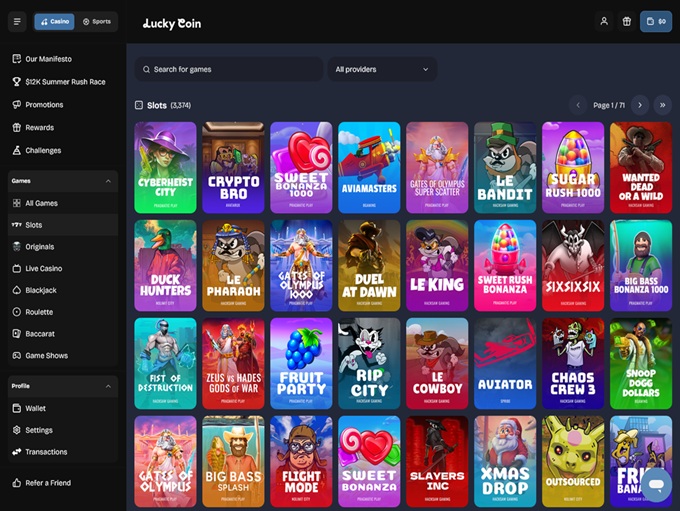Launch Big Bass Splash slot
Image resolution: width=680 pixels, height=511 pixels.
(x=233, y=462)
